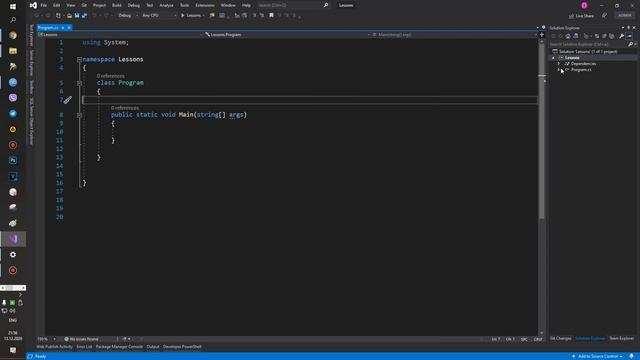The width and height of the screenshot is (640, 360).
Task: Open the Server Explorer side tab
Action: [x=31, y=63]
